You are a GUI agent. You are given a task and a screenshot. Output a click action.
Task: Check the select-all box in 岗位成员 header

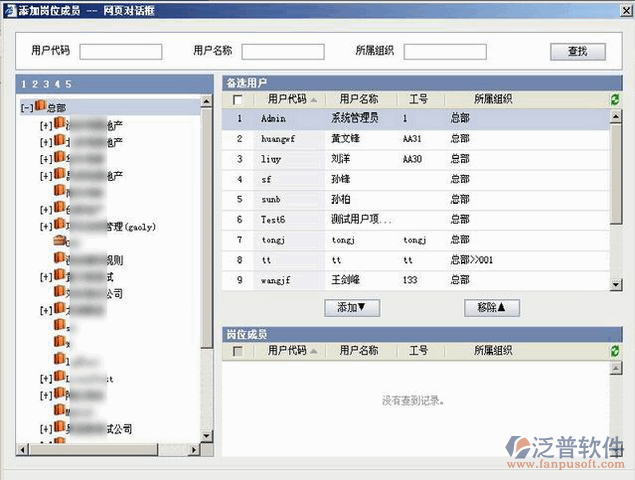pyautogui.click(x=237, y=352)
